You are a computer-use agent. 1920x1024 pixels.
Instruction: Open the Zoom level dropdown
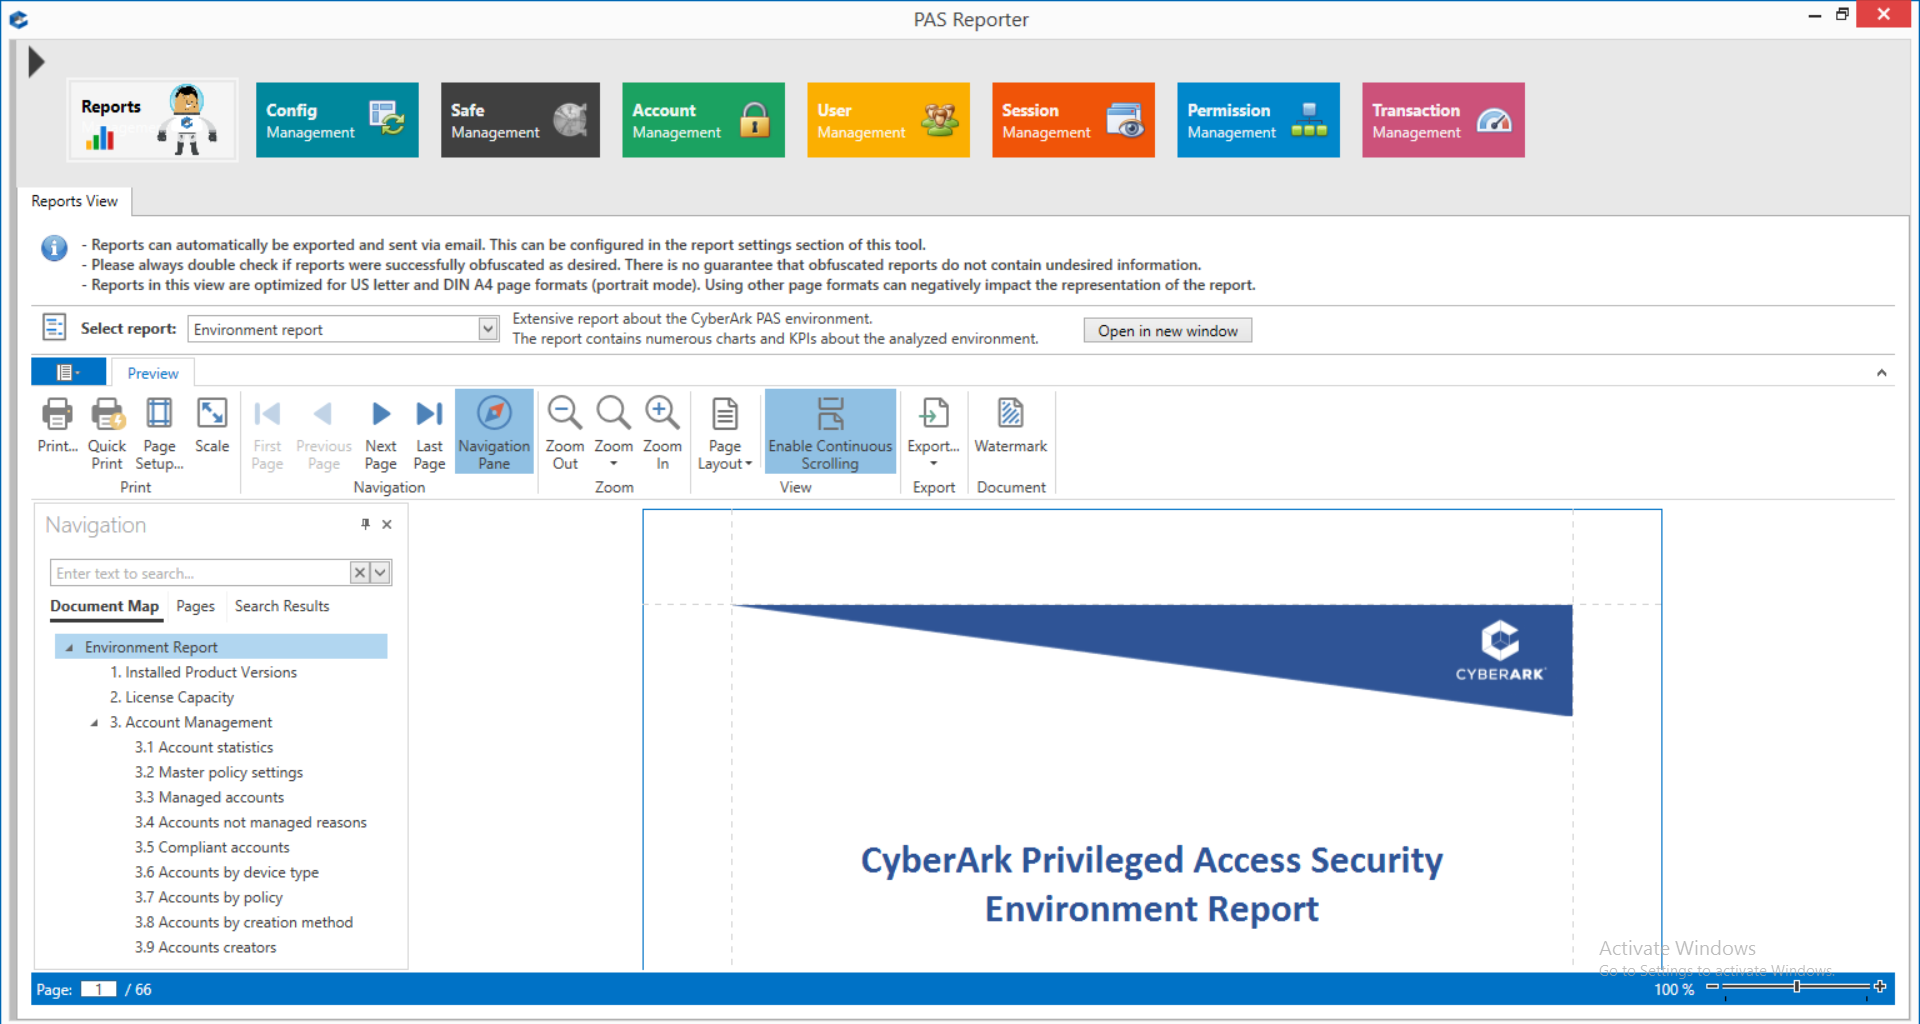613,433
